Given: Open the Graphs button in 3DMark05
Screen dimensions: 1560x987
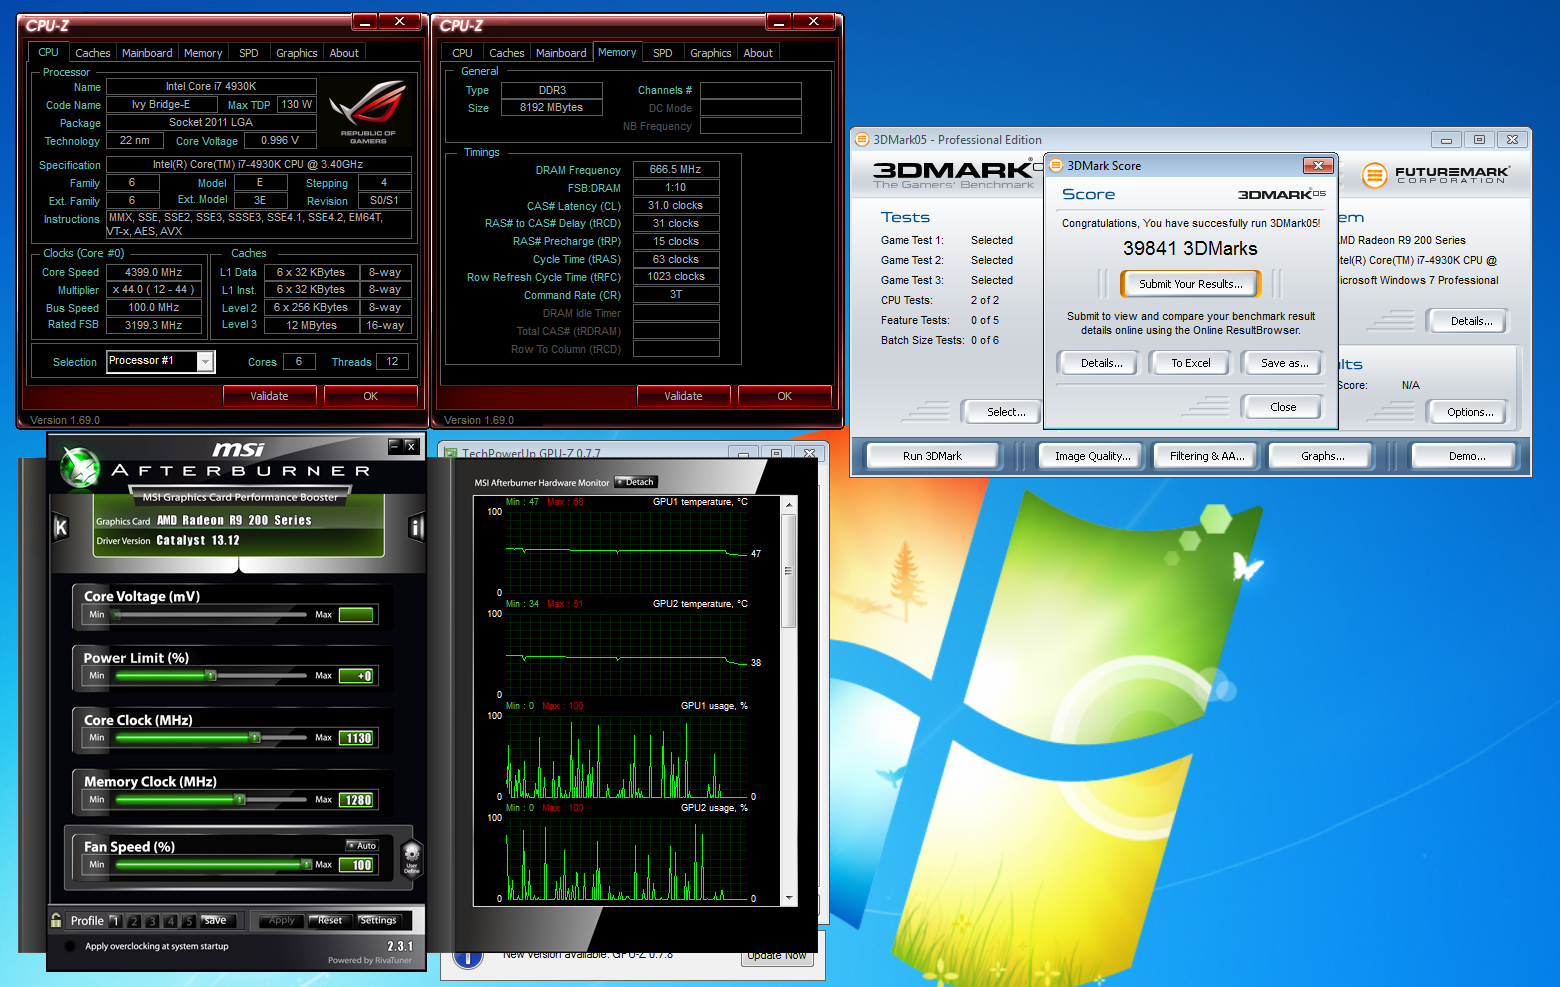Looking at the screenshot, I should tap(1322, 456).
